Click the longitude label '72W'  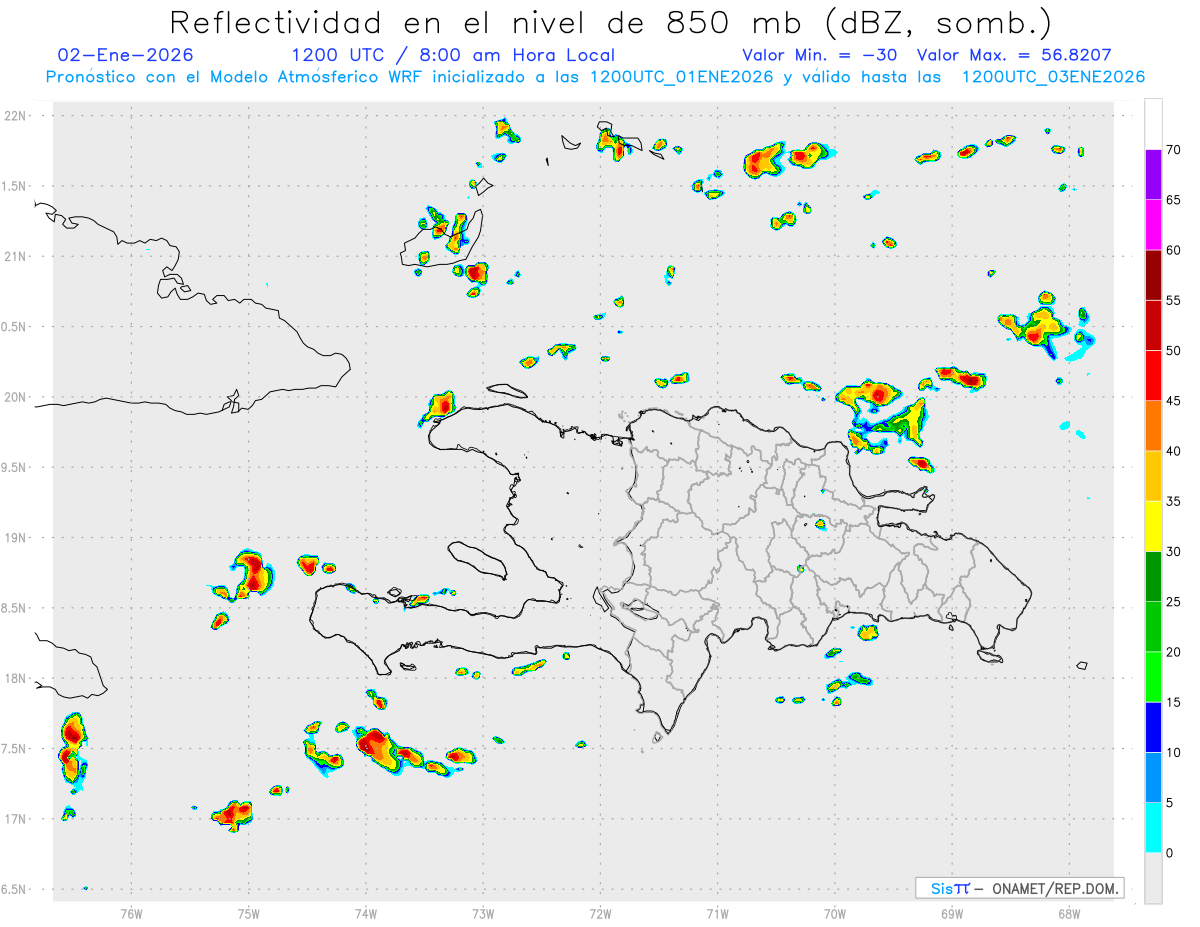tap(600, 913)
